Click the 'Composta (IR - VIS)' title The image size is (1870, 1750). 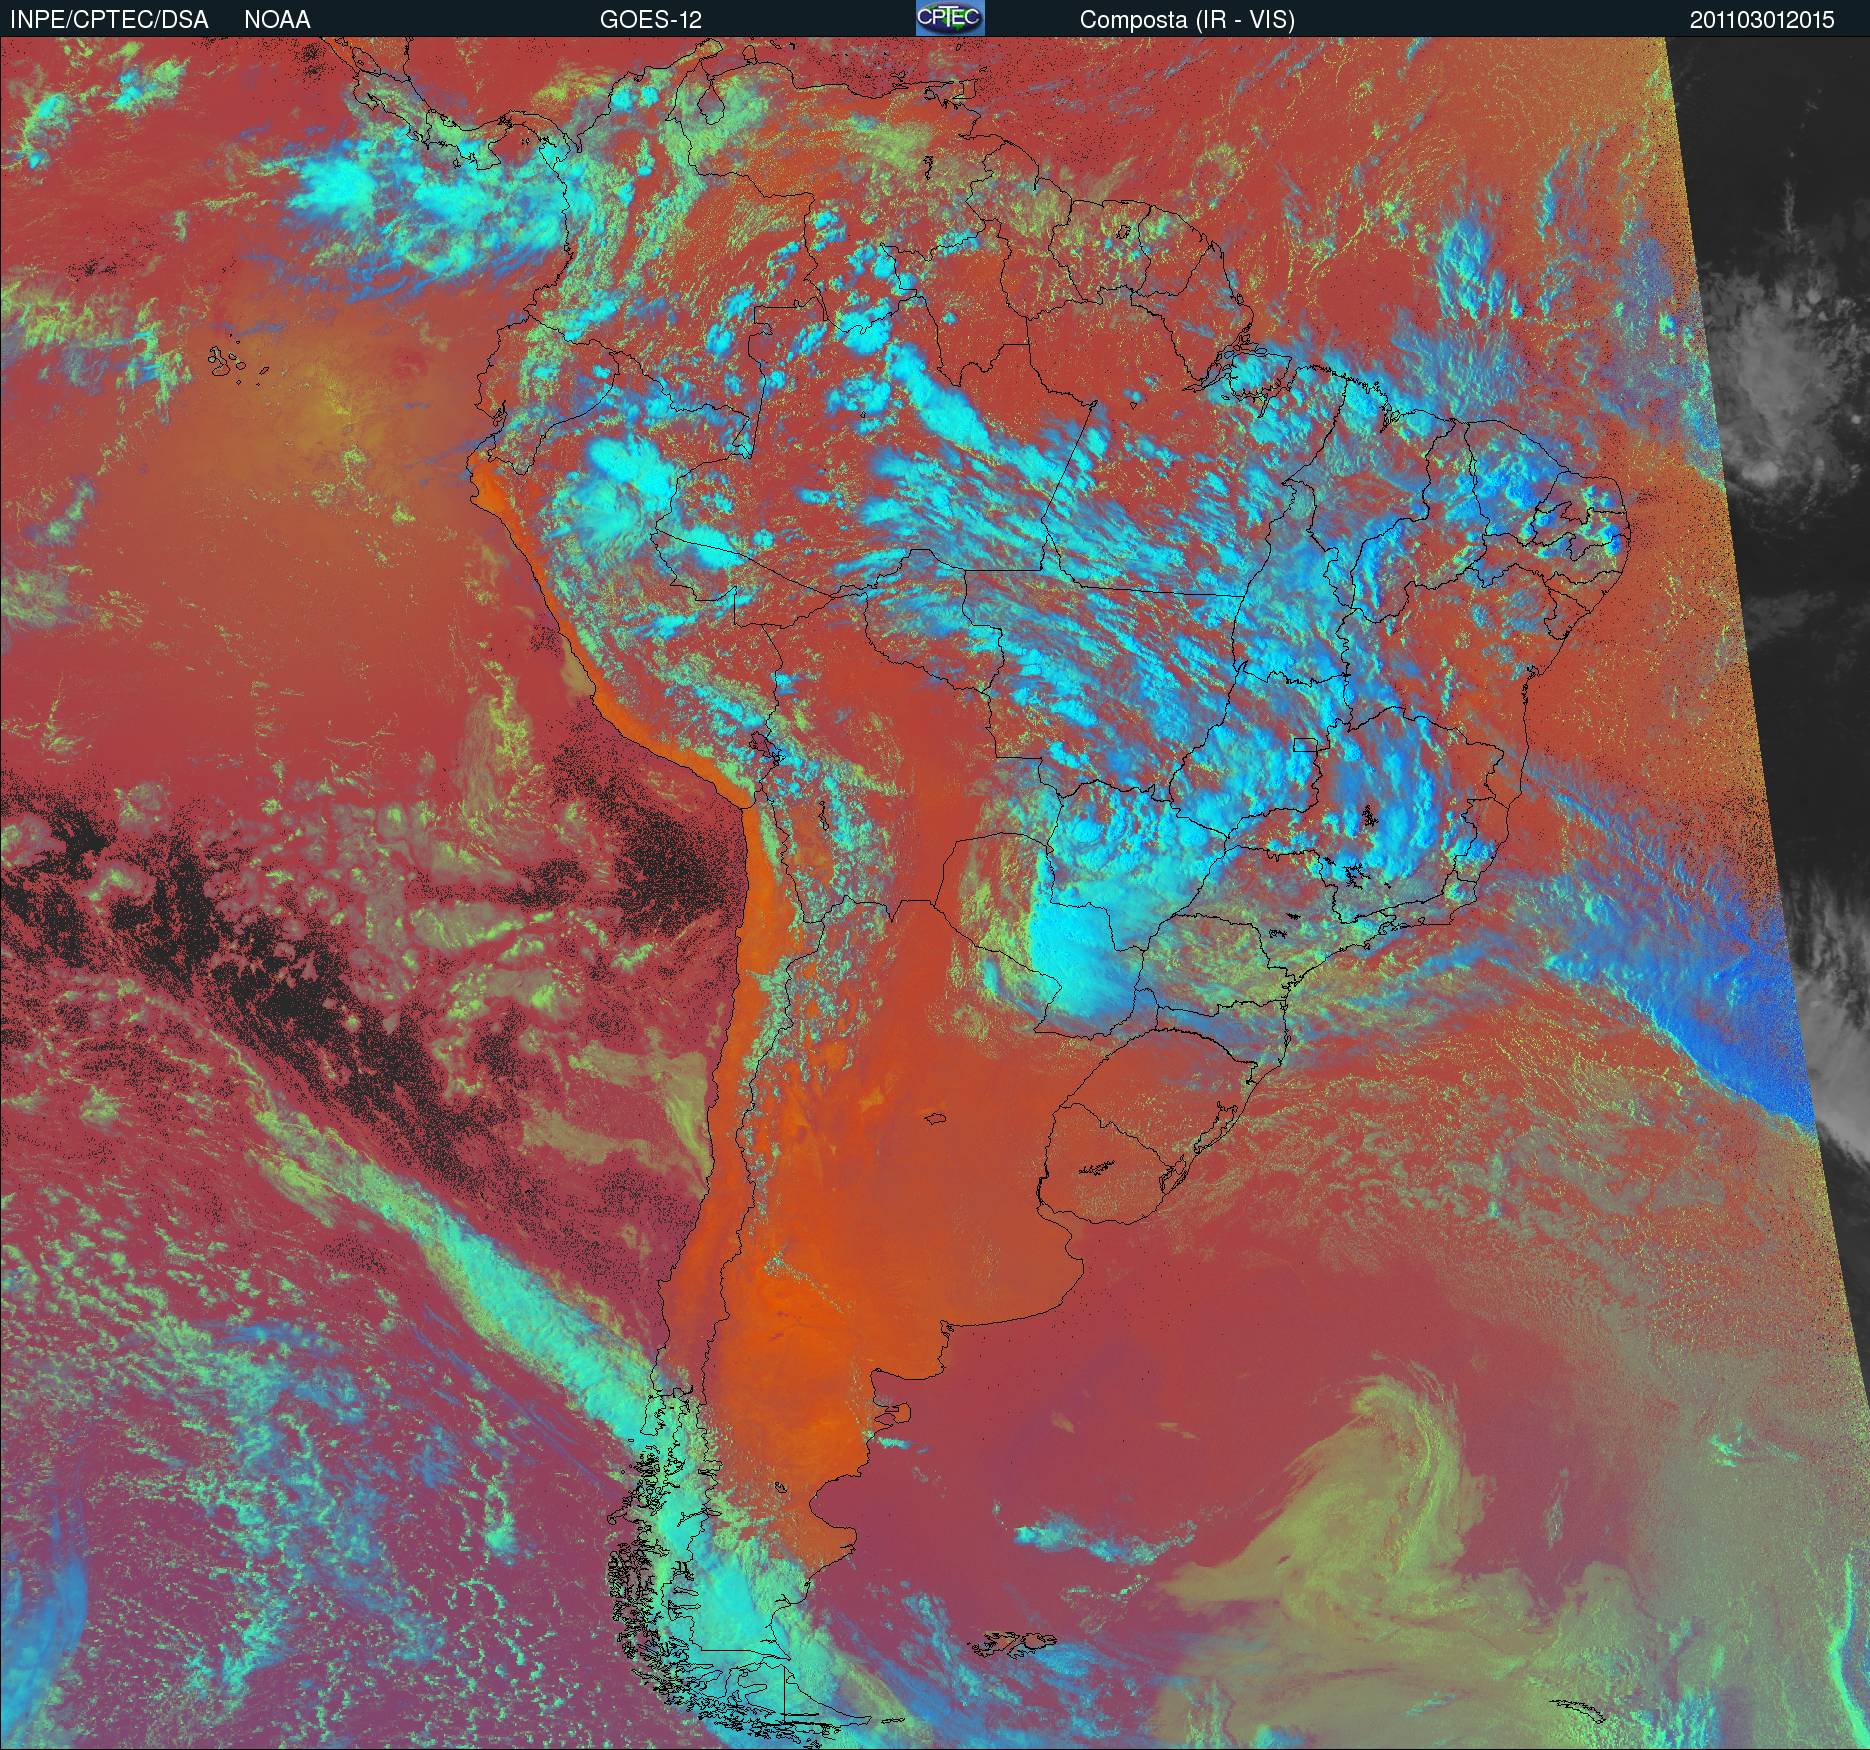point(1187,20)
